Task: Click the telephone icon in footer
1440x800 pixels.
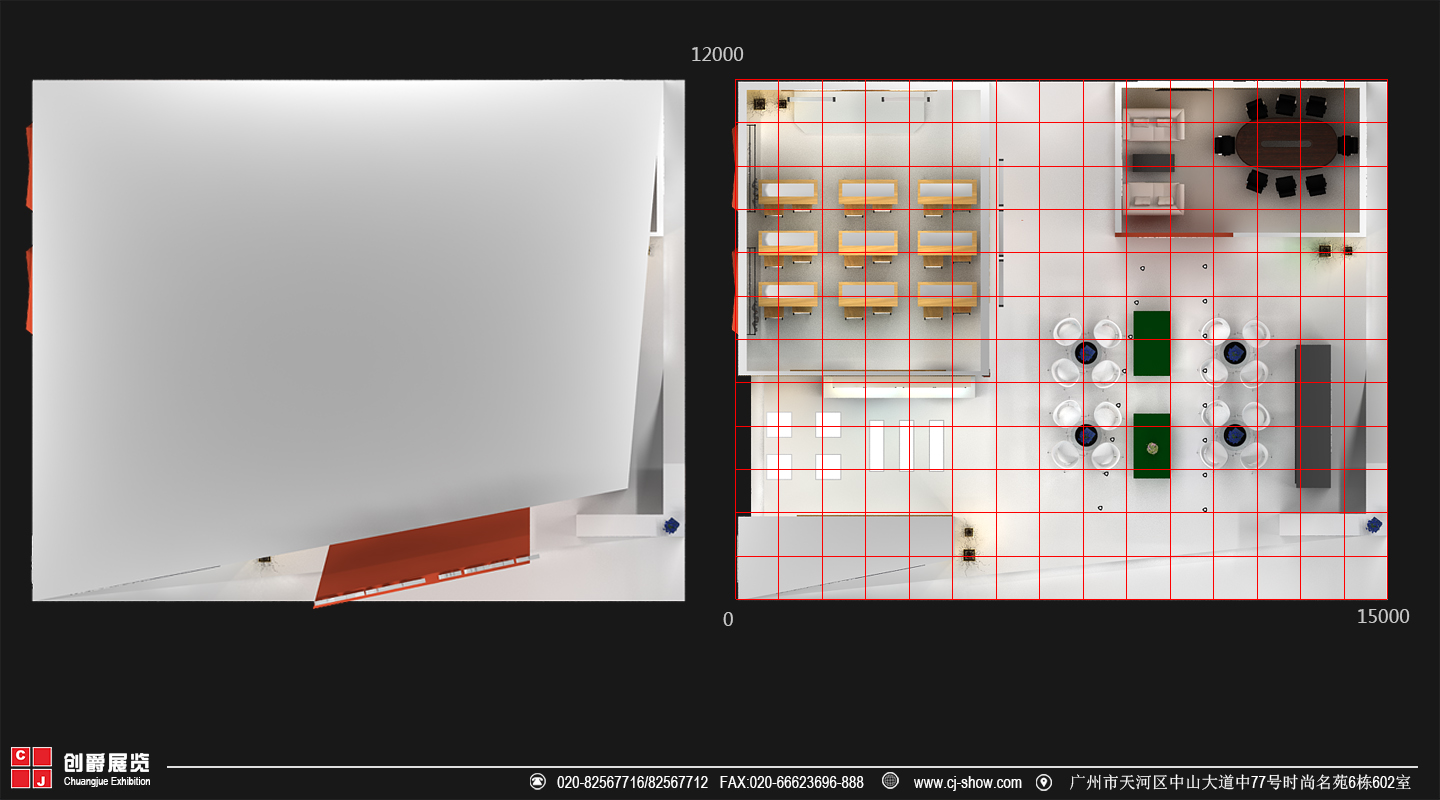Action: click(x=537, y=782)
